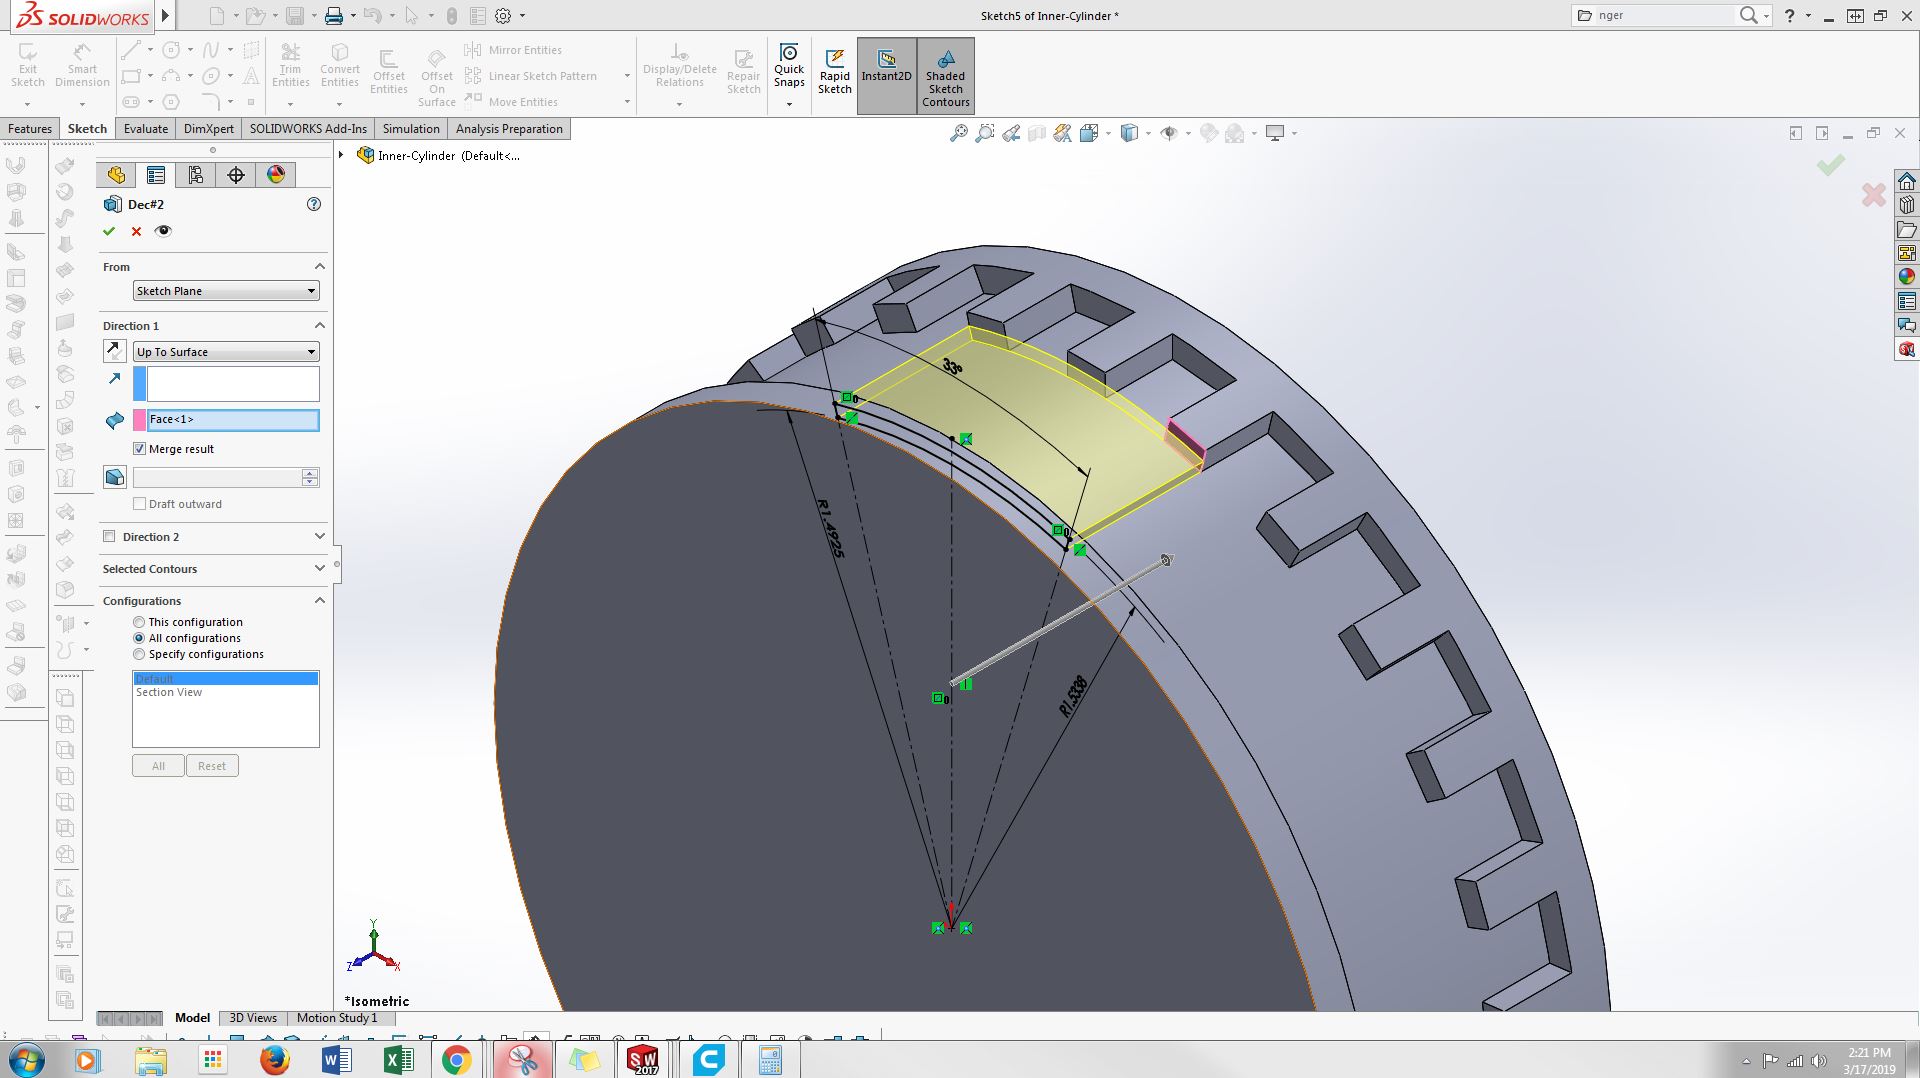The width and height of the screenshot is (1920, 1078).
Task: Select All configurations radio button
Action: 139,638
